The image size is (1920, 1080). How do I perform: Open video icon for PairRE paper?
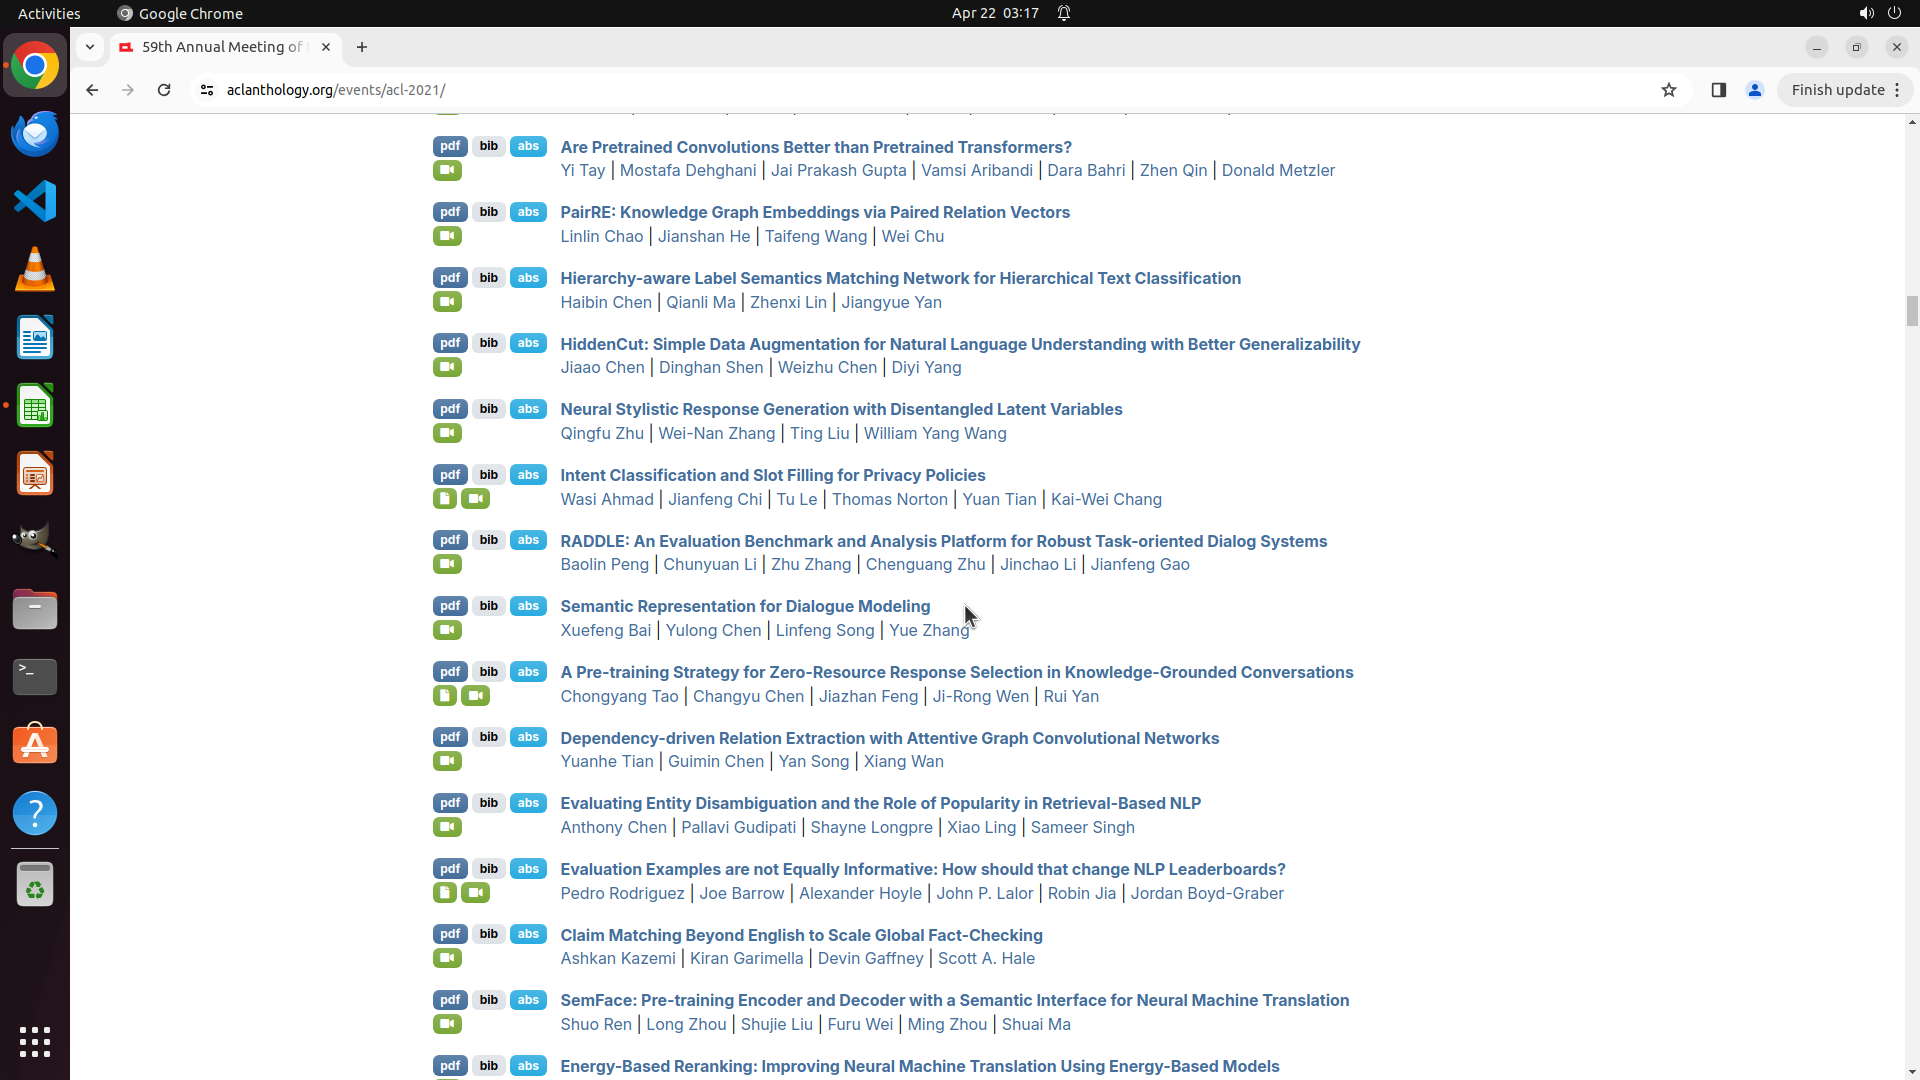pos(447,236)
